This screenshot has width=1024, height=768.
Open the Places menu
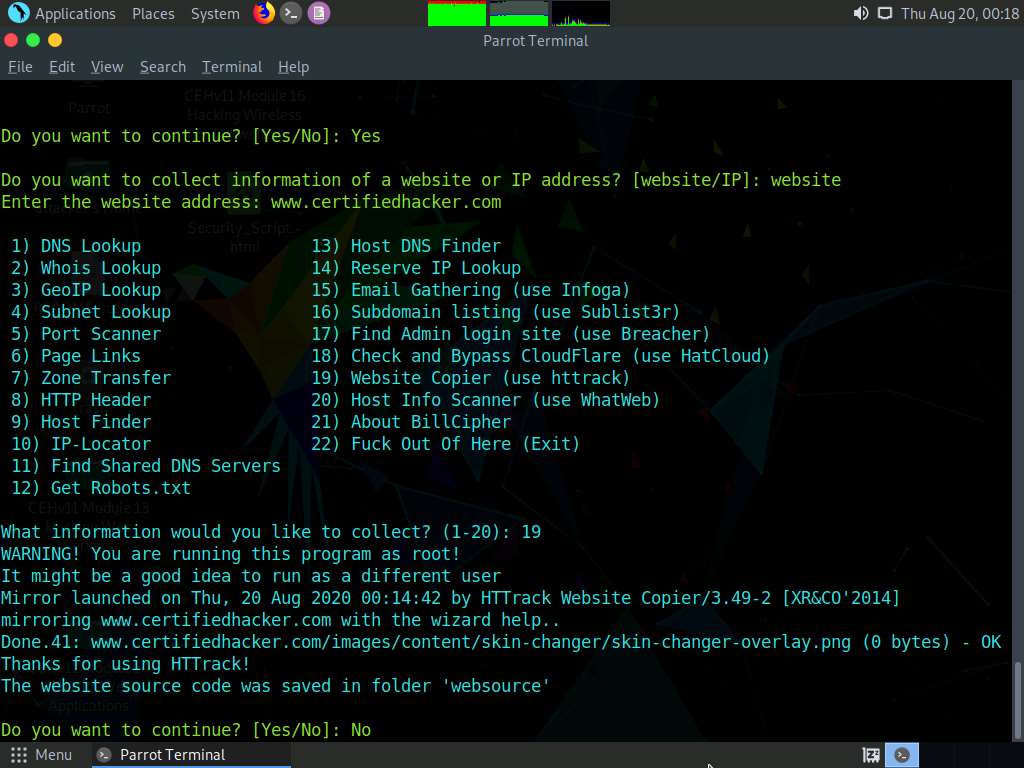point(153,13)
